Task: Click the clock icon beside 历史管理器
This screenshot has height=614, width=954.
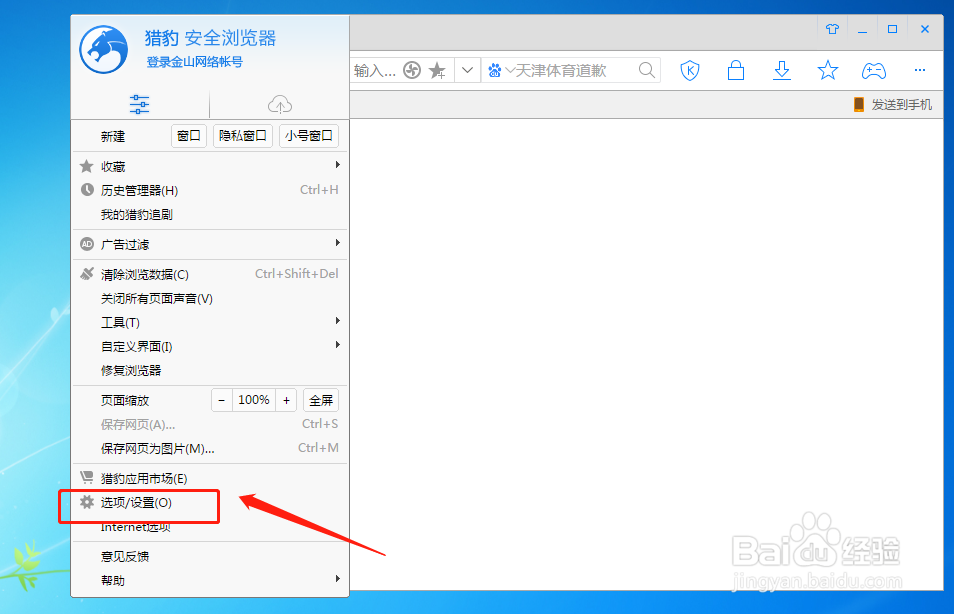Action: click(x=87, y=190)
